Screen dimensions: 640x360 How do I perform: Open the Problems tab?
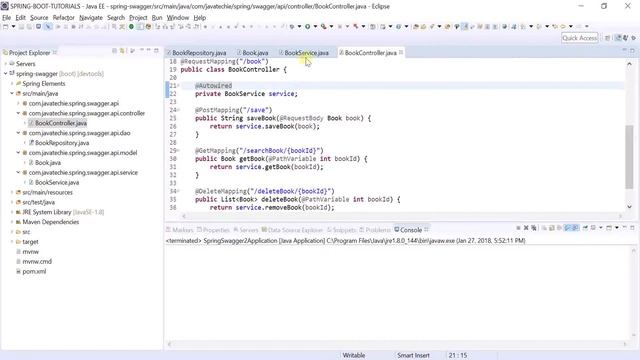click(375, 230)
